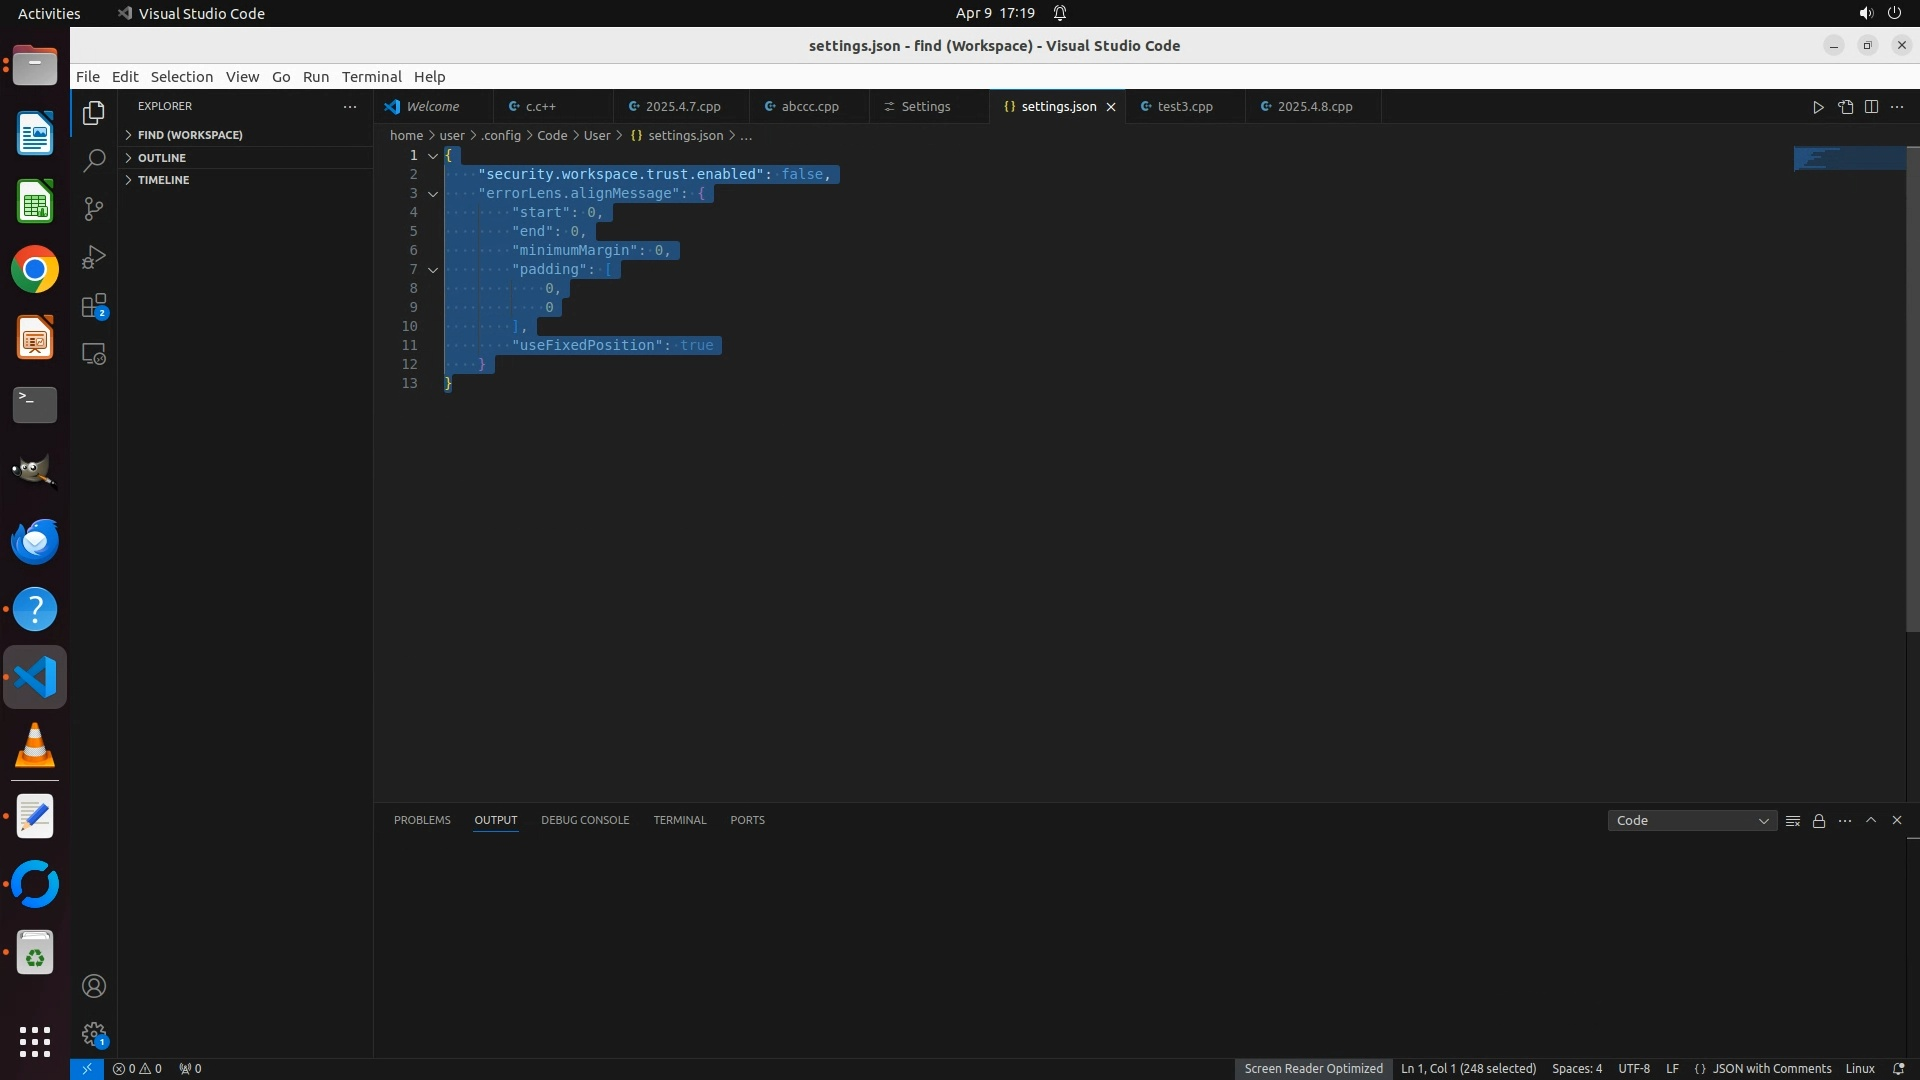The image size is (1920, 1080).
Task: Open the Terminal menu
Action: pos(371,77)
